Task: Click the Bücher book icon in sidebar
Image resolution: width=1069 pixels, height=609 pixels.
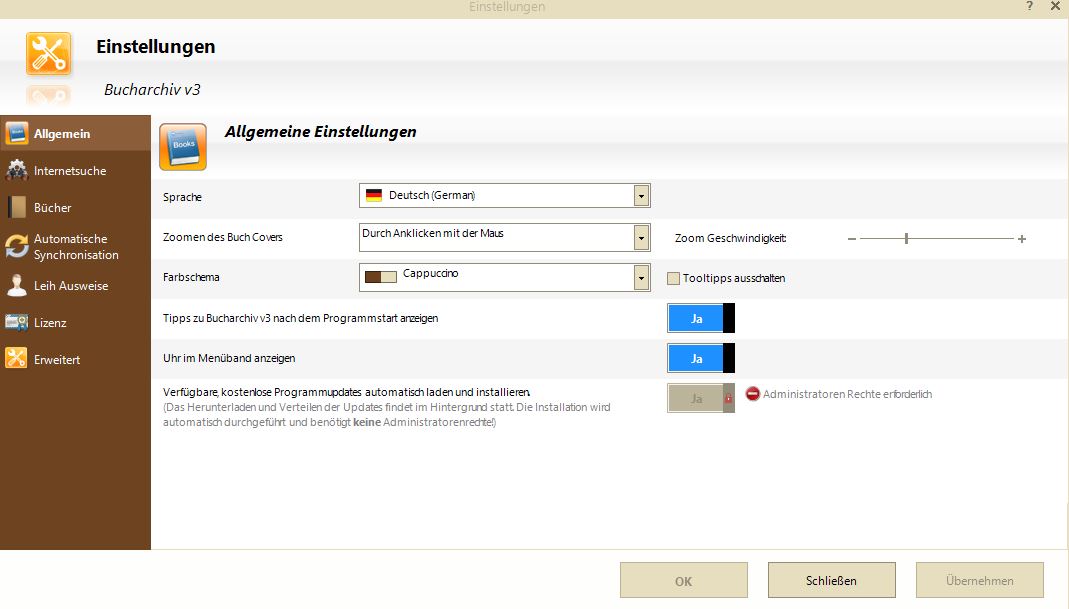Action: point(16,207)
